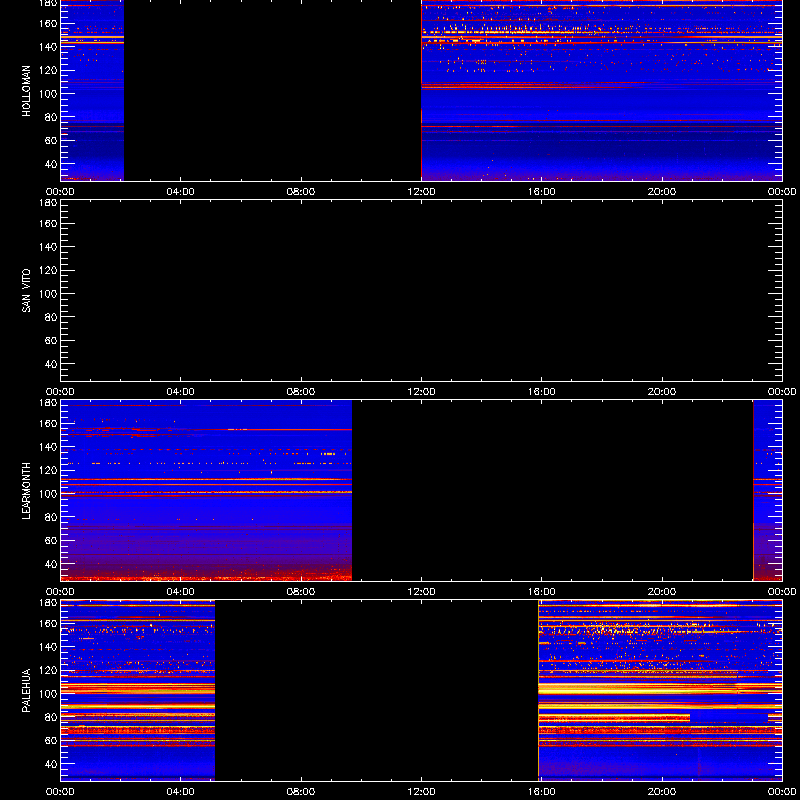Choose the 160 frequency label on Palehua axis

48,623
